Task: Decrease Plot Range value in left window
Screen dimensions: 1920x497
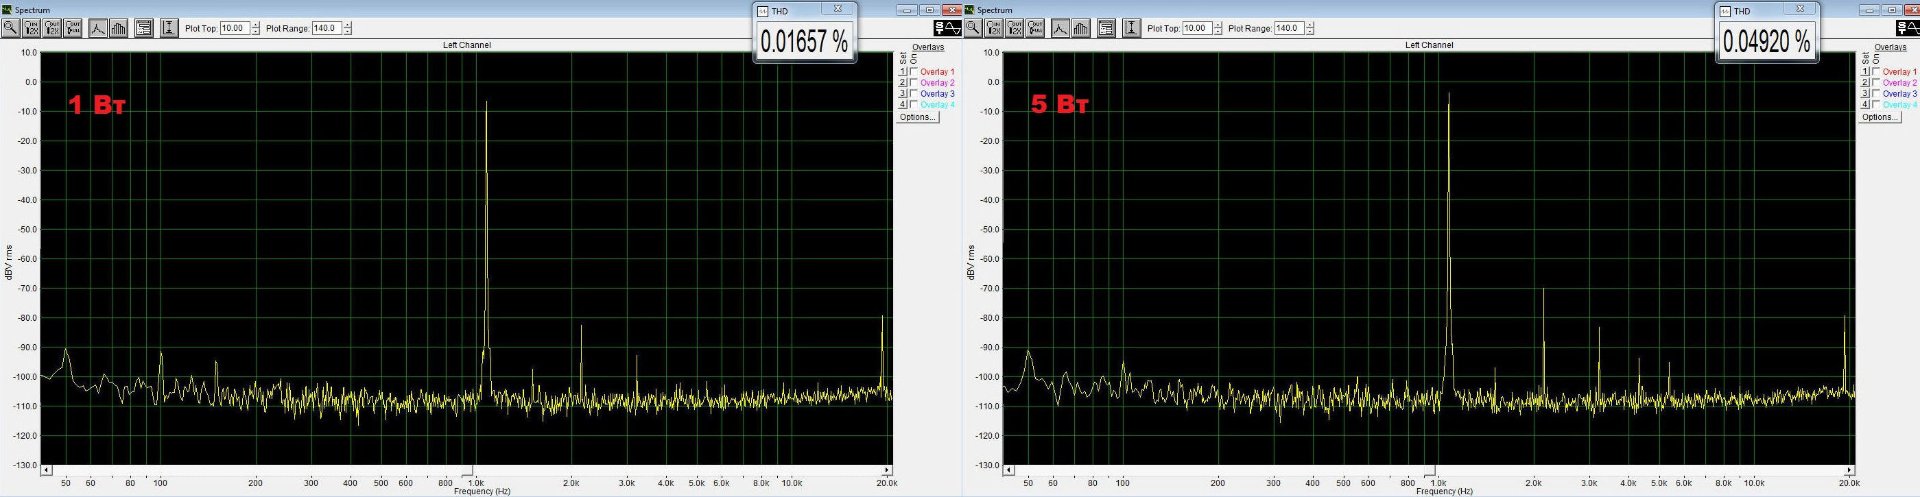Action: pos(348,32)
